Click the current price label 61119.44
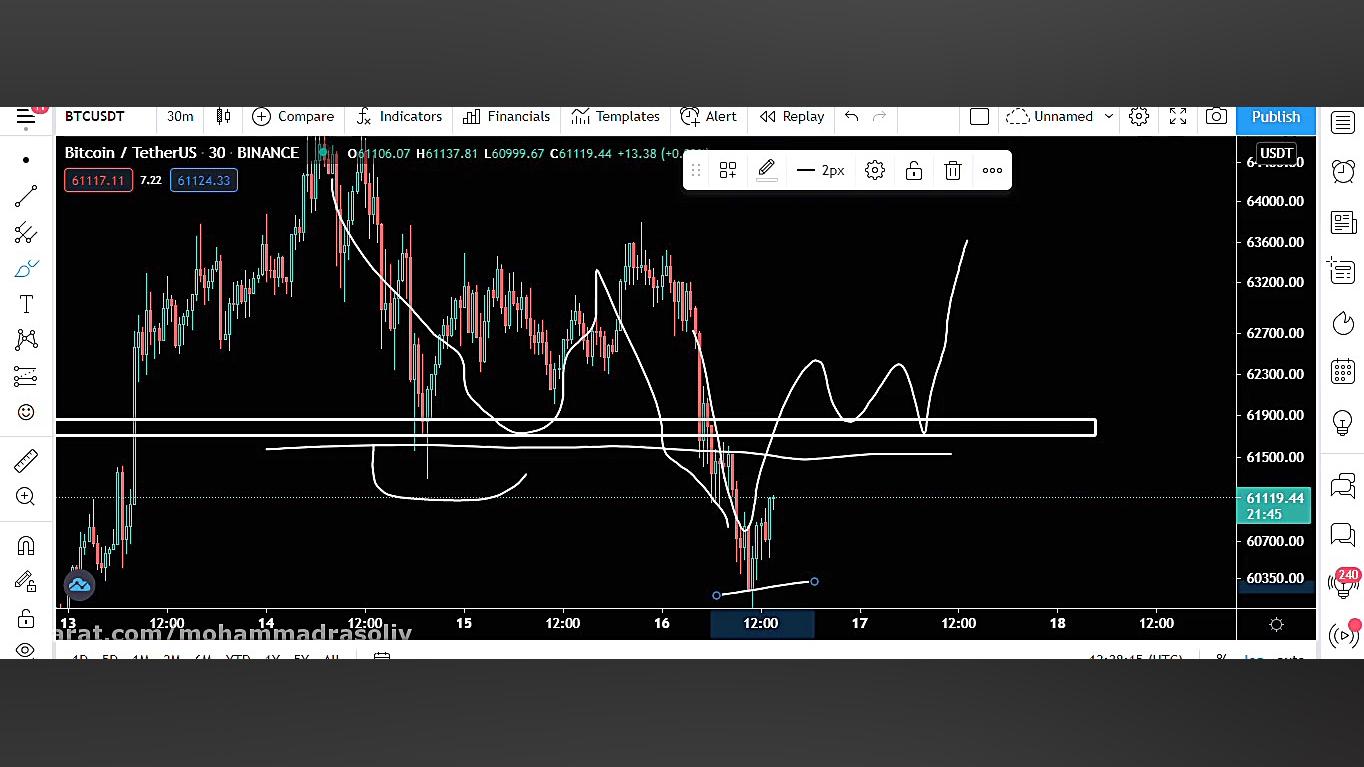Image resolution: width=1364 pixels, height=767 pixels. 1274,506
